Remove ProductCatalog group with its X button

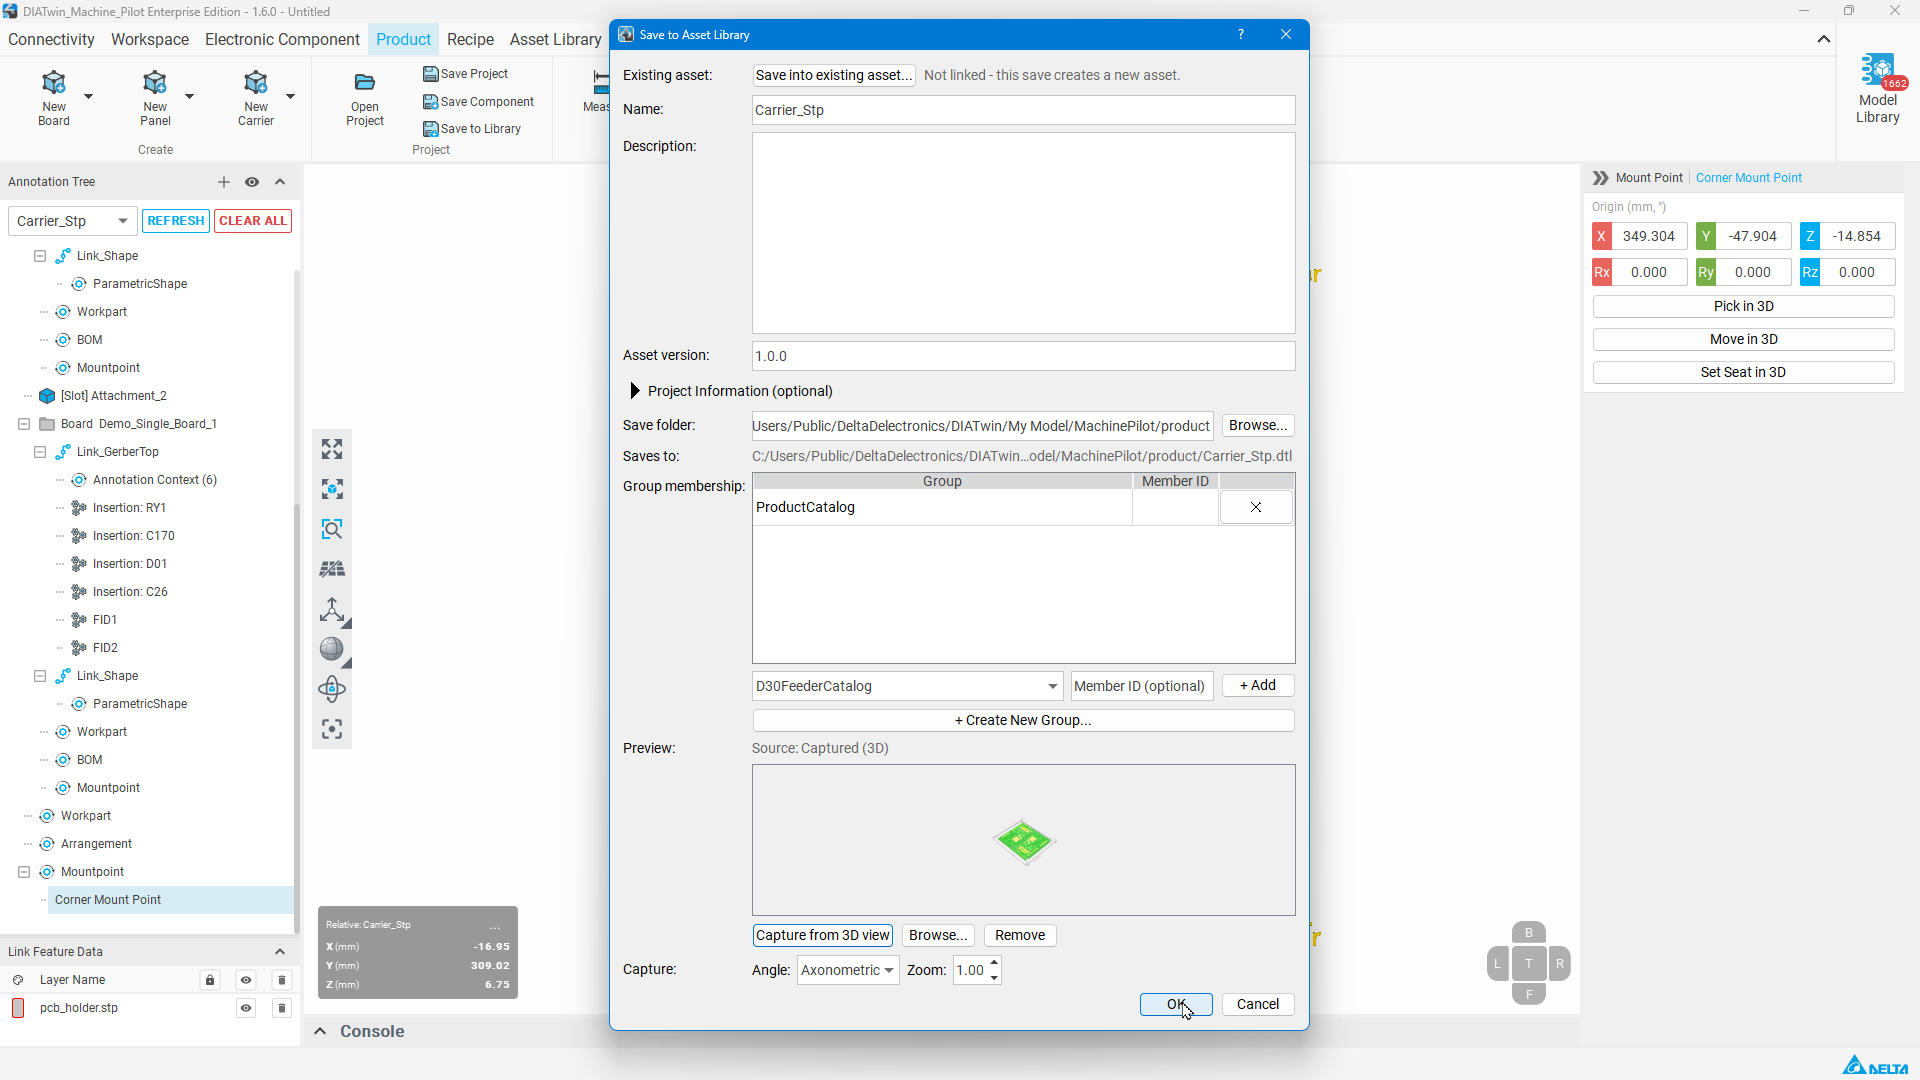click(1256, 508)
